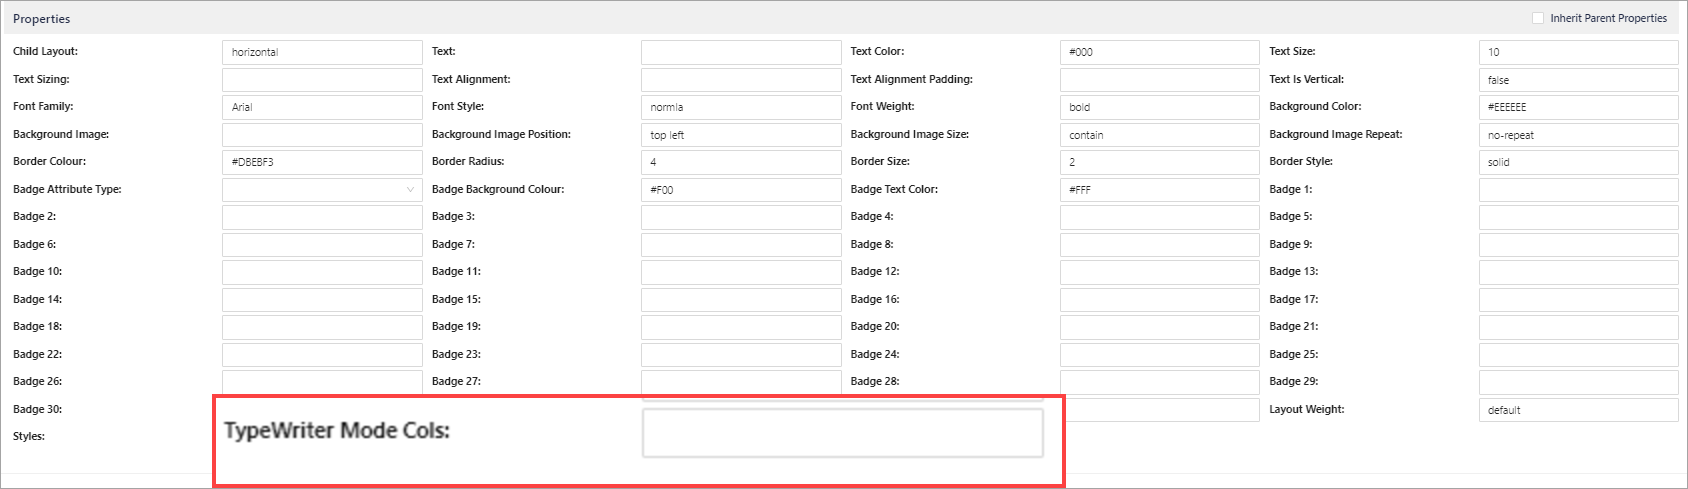Click the Badge 1 input field
1688x489 pixels.
1577,189
